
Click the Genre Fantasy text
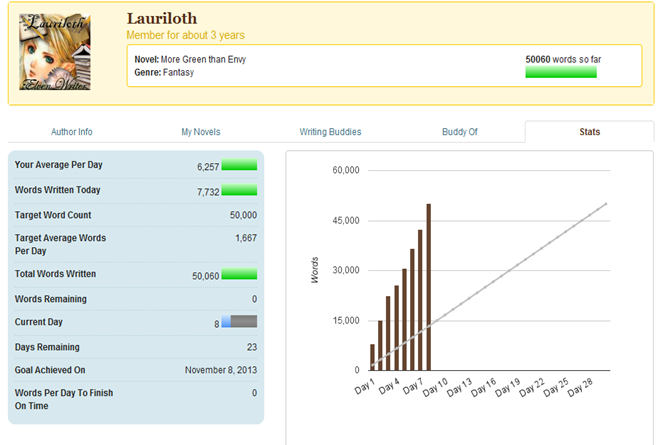coord(164,72)
